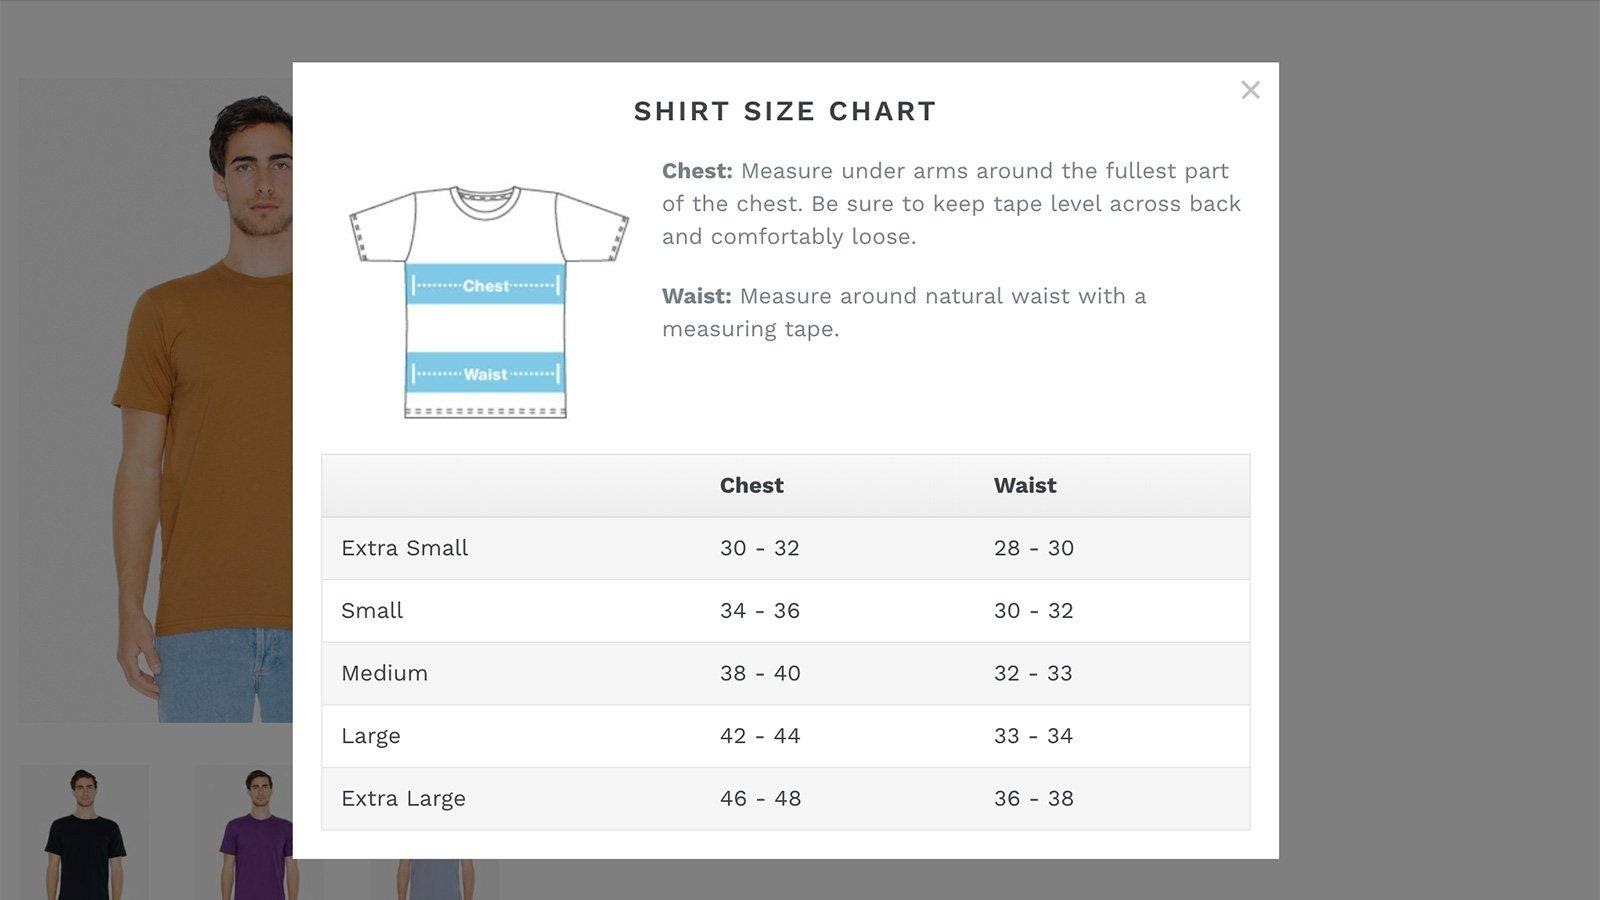Image resolution: width=1600 pixels, height=900 pixels.
Task: Click the Extra Large row label
Action: pyautogui.click(x=403, y=799)
